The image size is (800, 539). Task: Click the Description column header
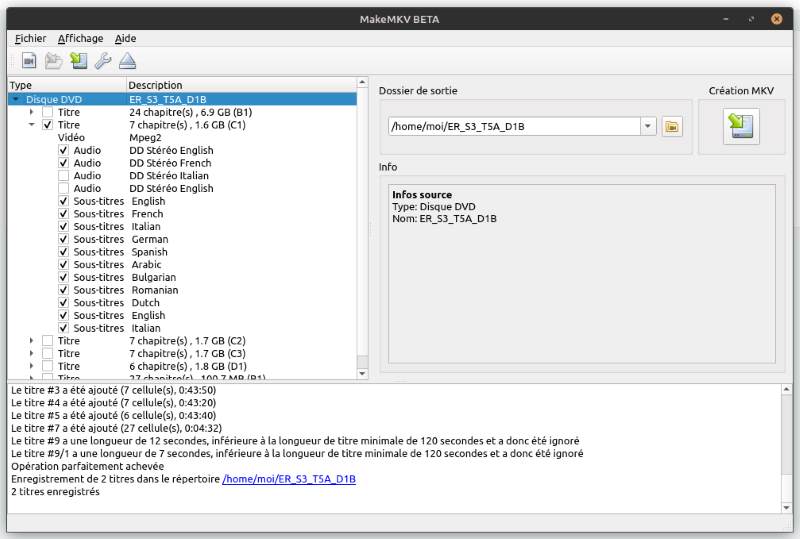(x=241, y=85)
